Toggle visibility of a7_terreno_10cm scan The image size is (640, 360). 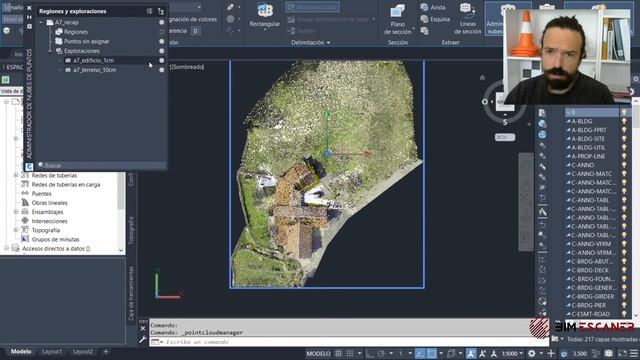coord(162,70)
